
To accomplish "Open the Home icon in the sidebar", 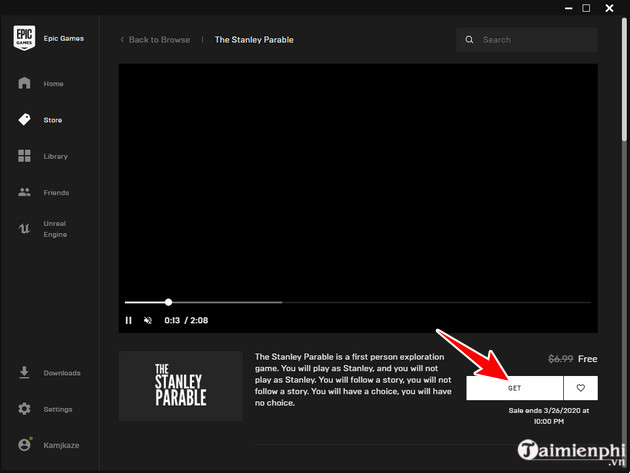I will [x=24, y=83].
